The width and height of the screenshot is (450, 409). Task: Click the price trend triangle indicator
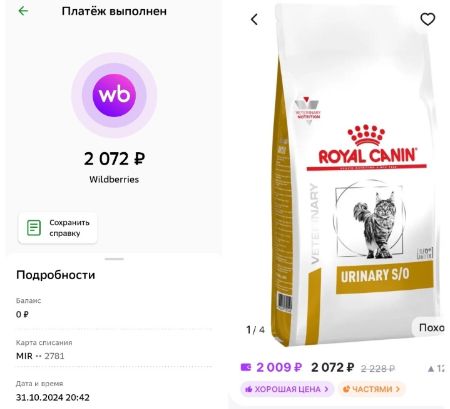(x=431, y=369)
